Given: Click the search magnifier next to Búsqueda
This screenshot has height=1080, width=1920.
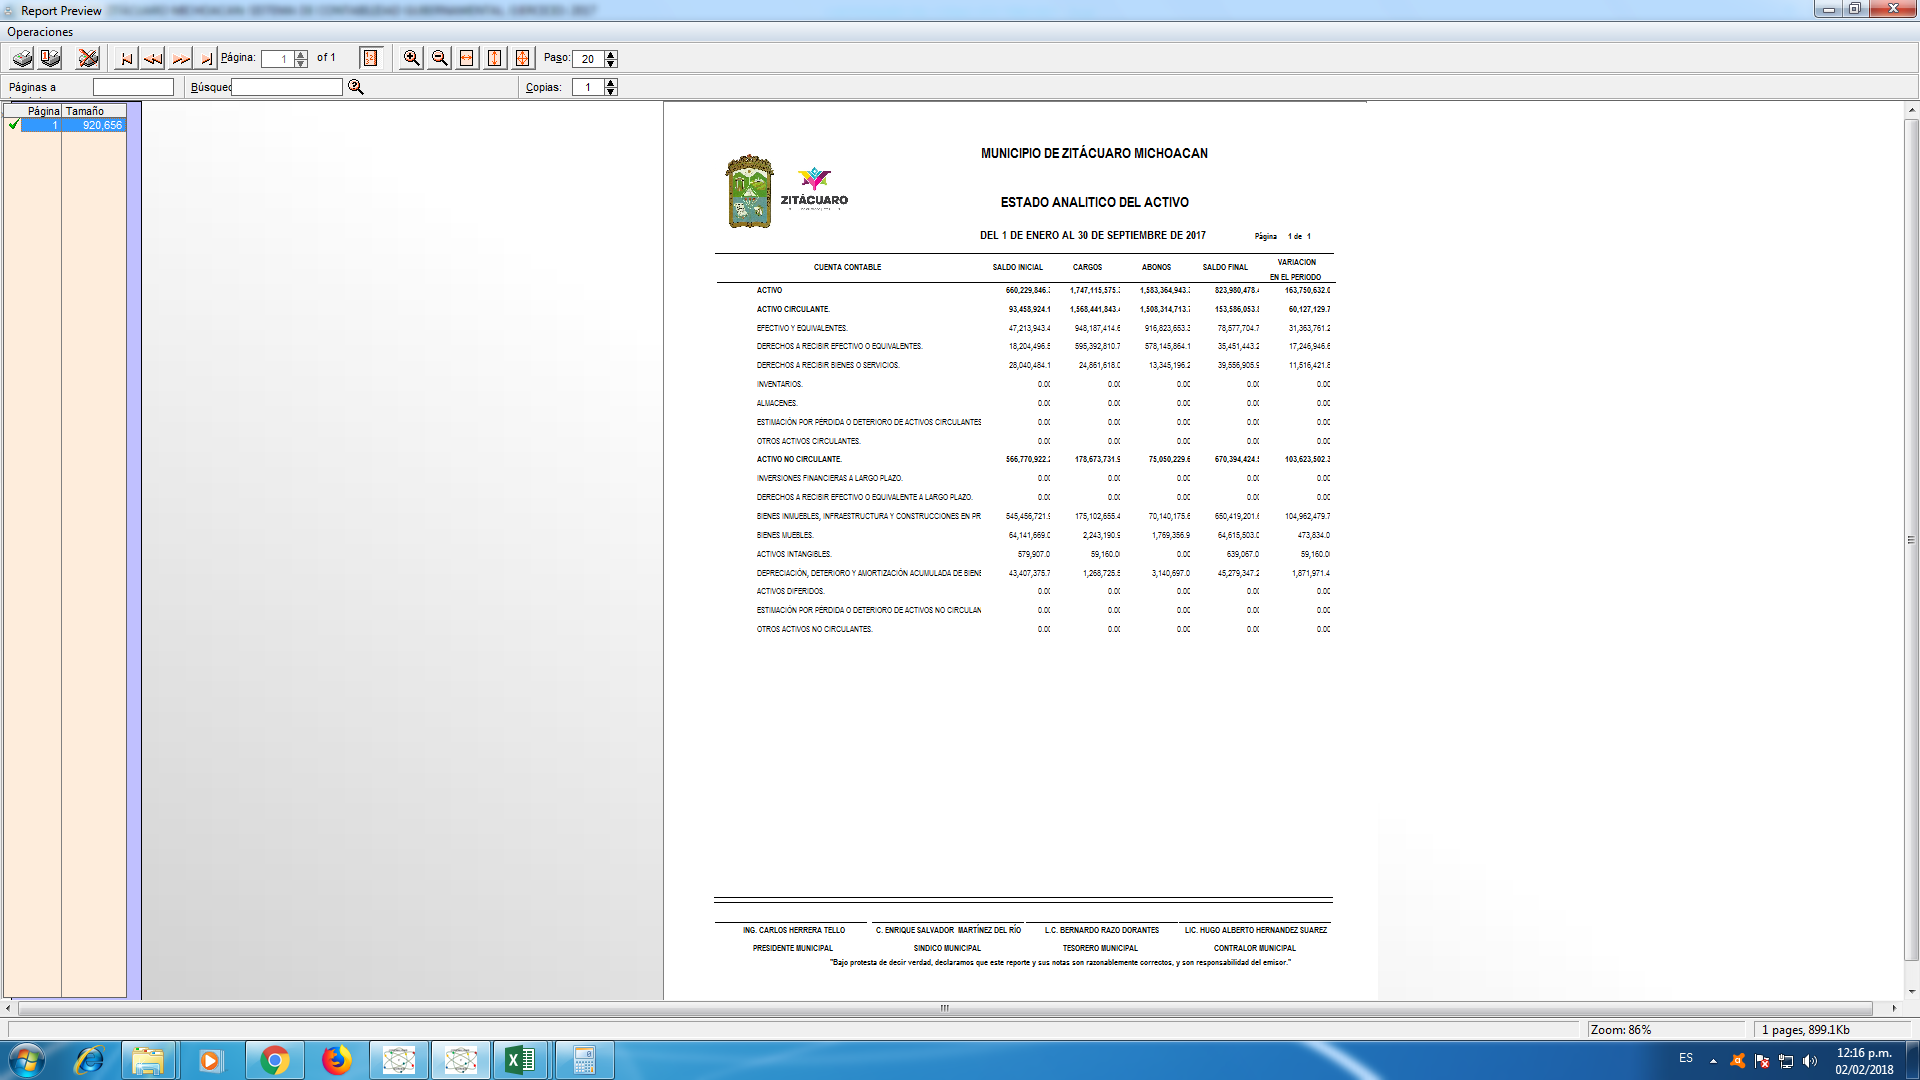Looking at the screenshot, I should tap(355, 87).
